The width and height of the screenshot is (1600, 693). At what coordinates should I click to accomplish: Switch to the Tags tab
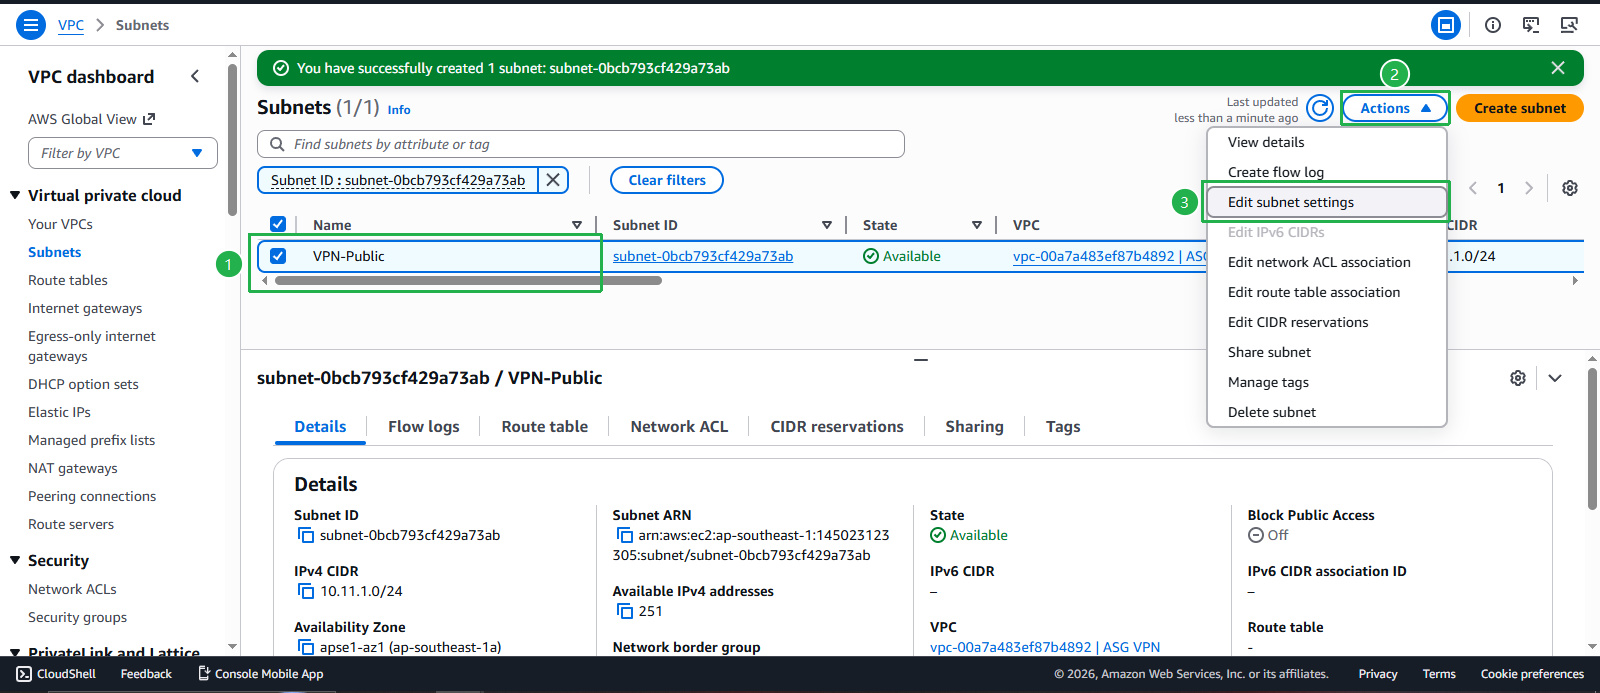pos(1063,427)
